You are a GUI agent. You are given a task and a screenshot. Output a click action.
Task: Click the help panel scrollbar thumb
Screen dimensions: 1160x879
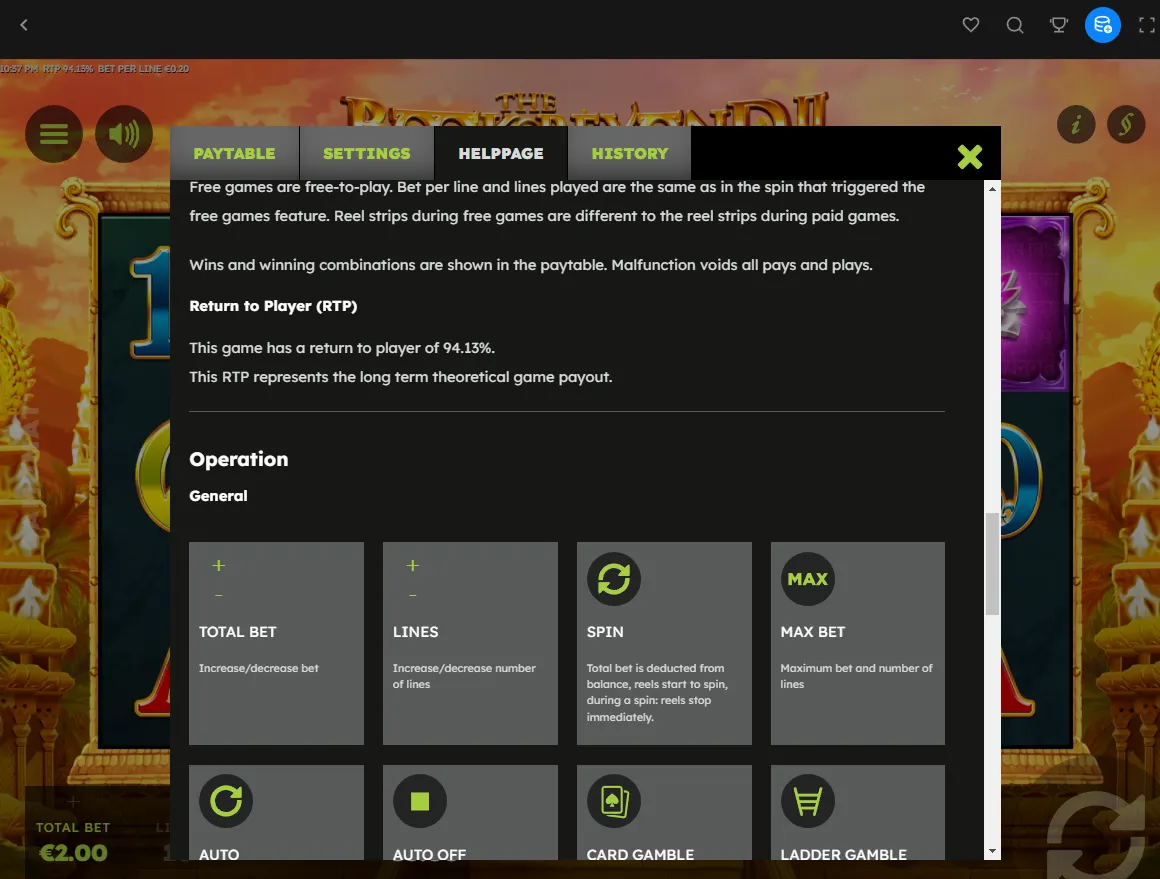(x=992, y=563)
